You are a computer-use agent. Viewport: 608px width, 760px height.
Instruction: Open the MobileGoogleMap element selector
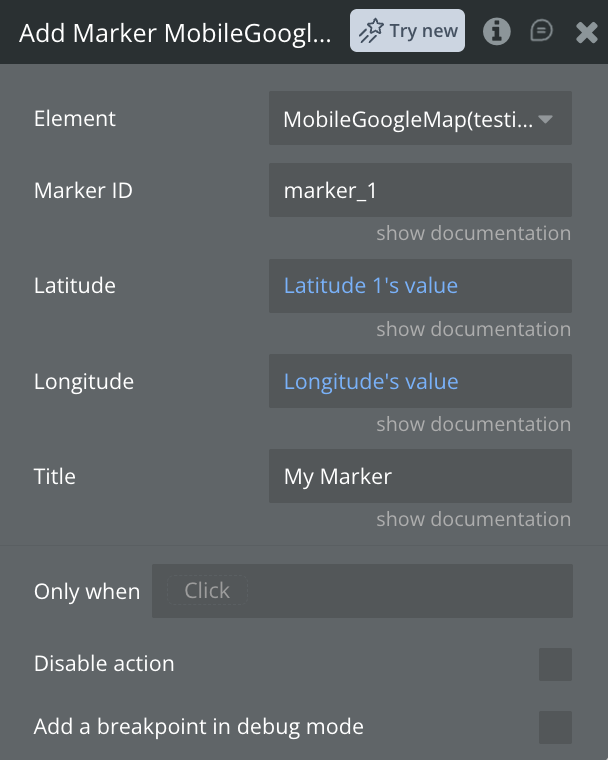(408, 119)
